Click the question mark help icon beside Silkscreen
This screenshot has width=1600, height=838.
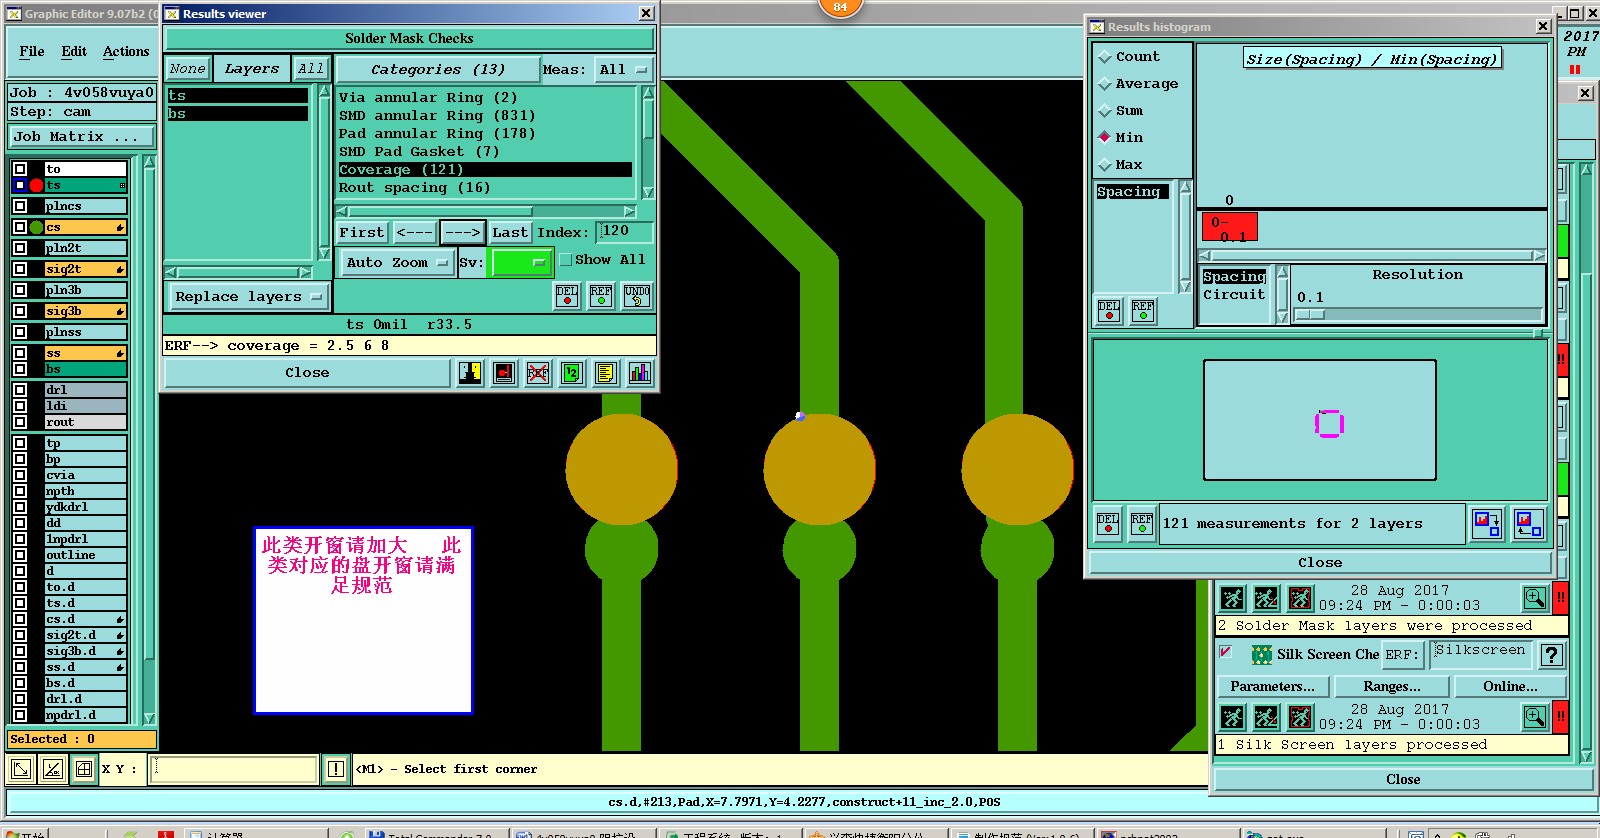point(1551,655)
